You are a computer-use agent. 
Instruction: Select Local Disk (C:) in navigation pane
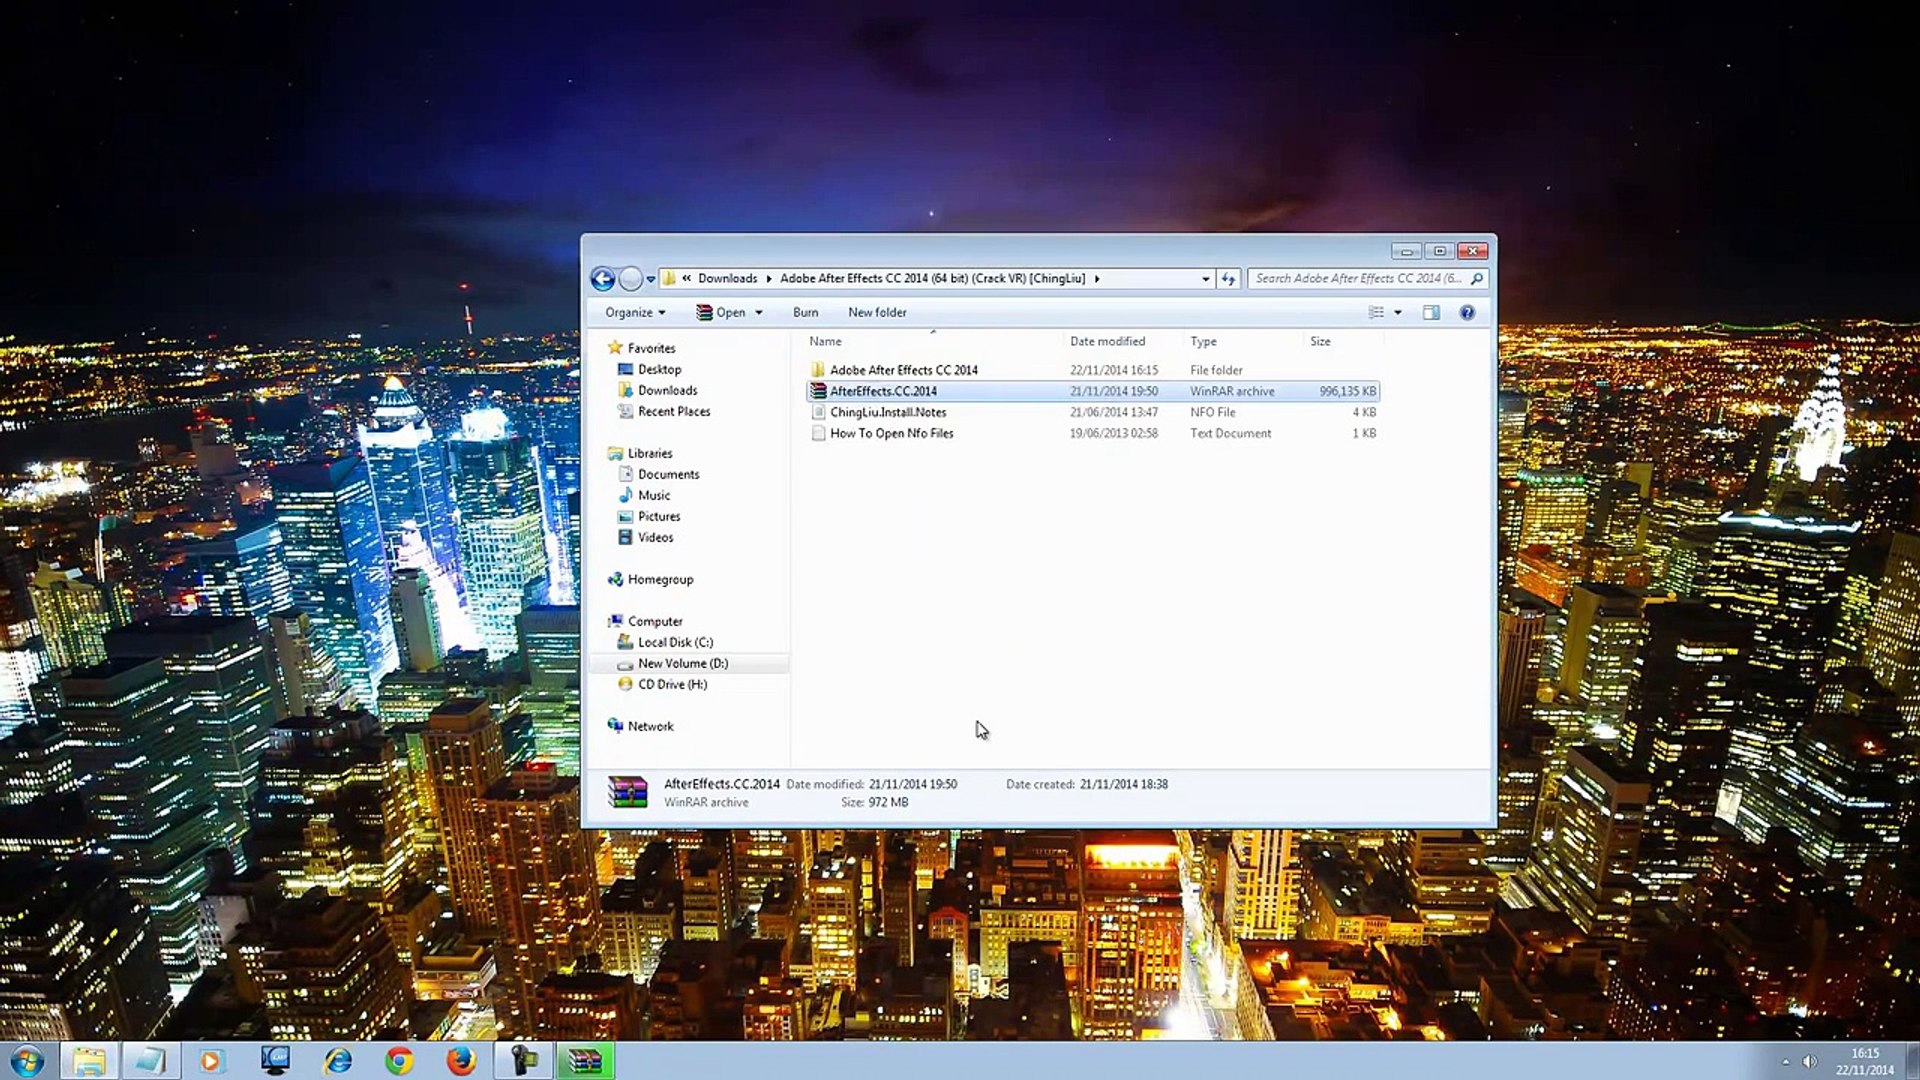pos(675,642)
